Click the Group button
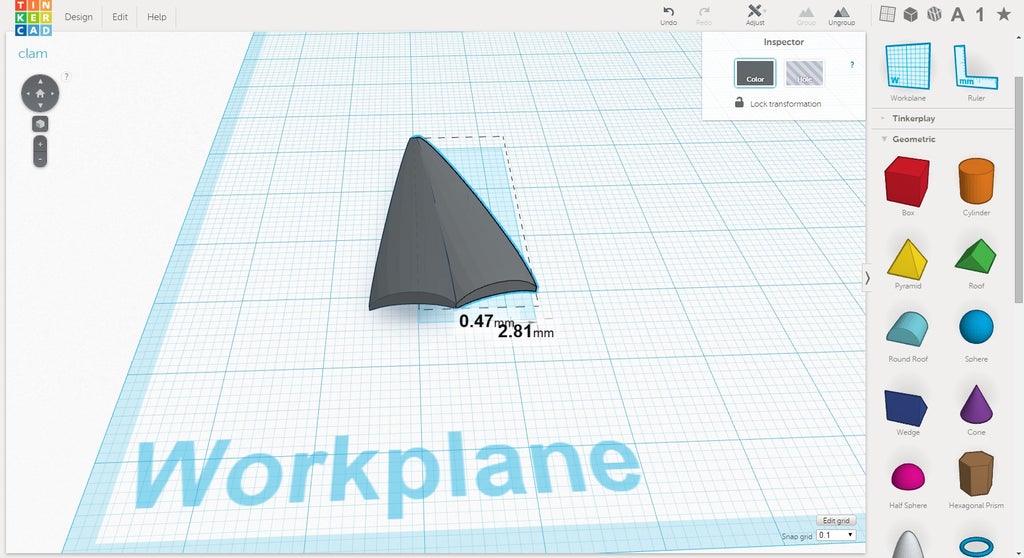This screenshot has width=1024, height=558. (x=806, y=16)
